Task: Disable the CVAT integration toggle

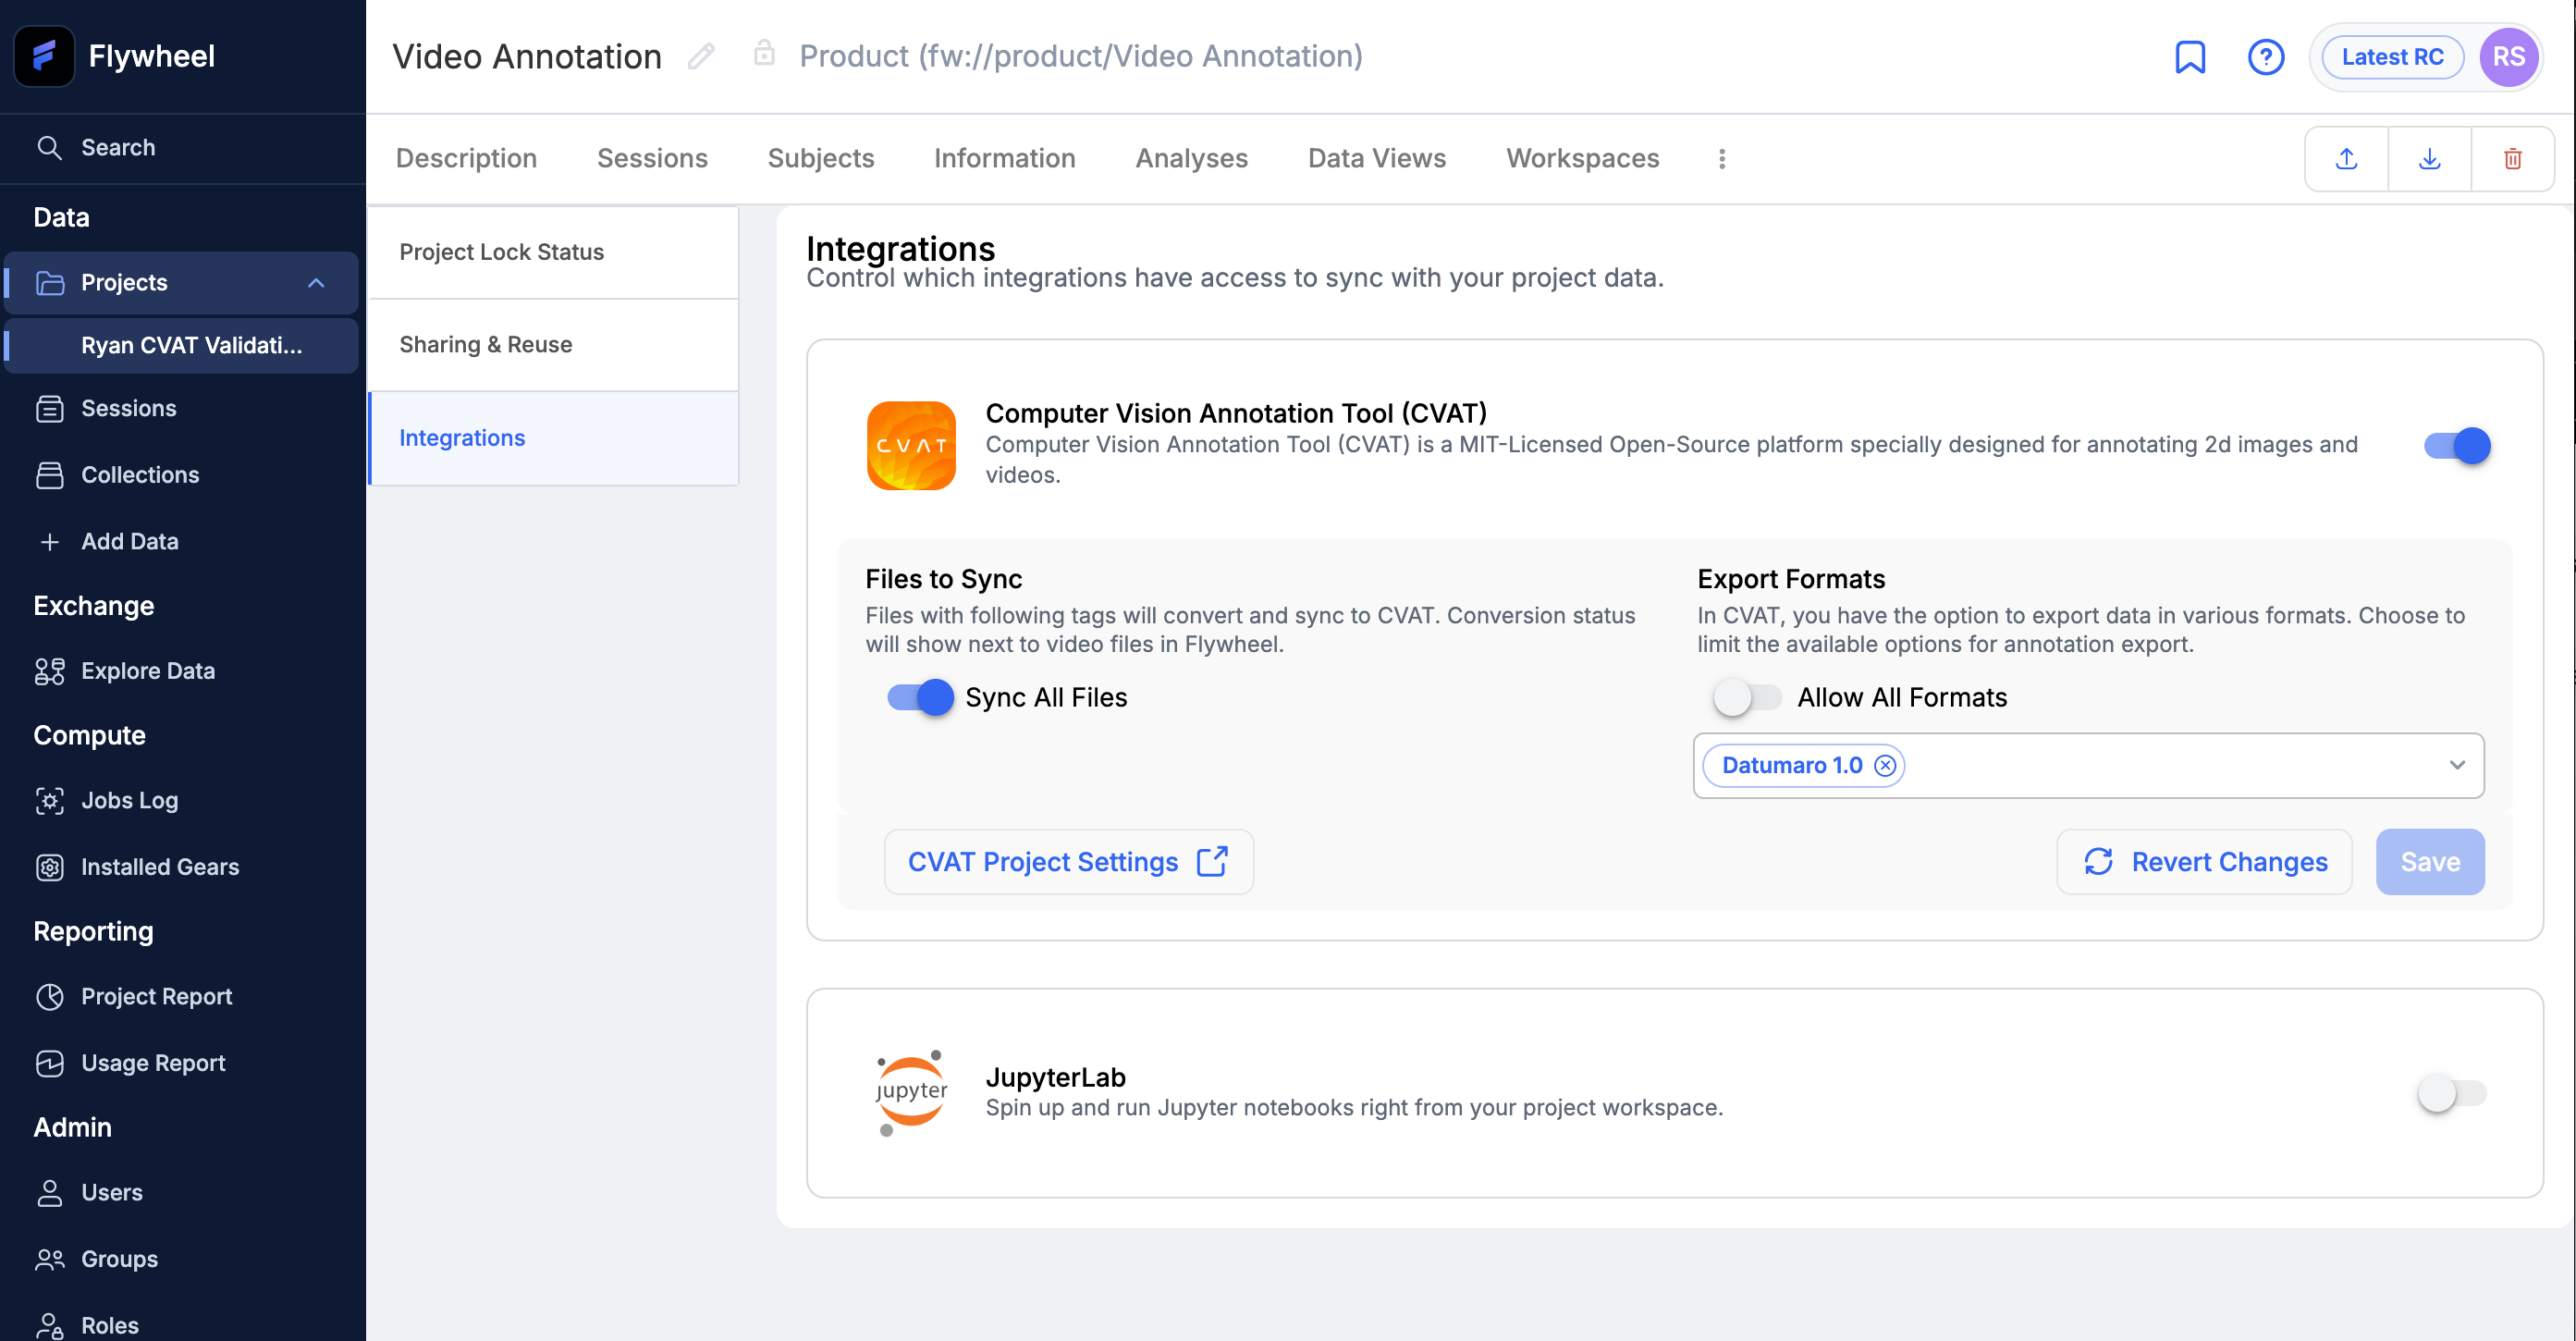Action: coord(2457,445)
